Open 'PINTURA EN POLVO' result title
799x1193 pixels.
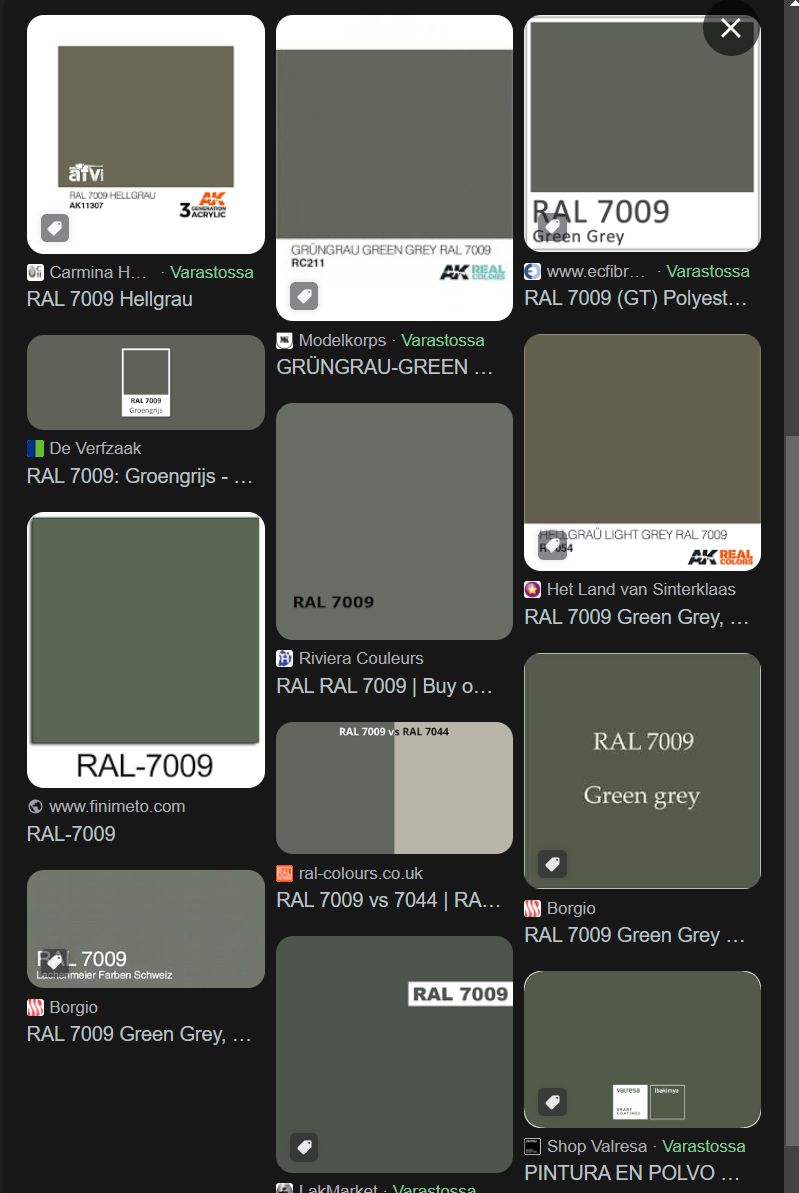pyautogui.click(x=632, y=1172)
